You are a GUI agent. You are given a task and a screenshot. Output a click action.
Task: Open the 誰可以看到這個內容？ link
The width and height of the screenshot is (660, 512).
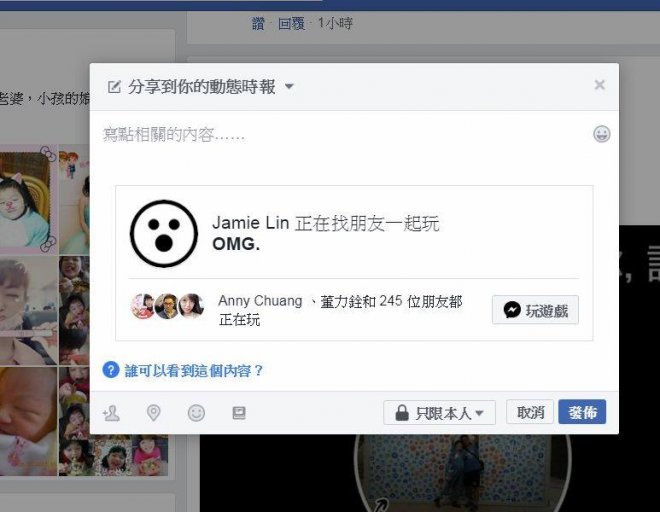pyautogui.click(x=194, y=371)
